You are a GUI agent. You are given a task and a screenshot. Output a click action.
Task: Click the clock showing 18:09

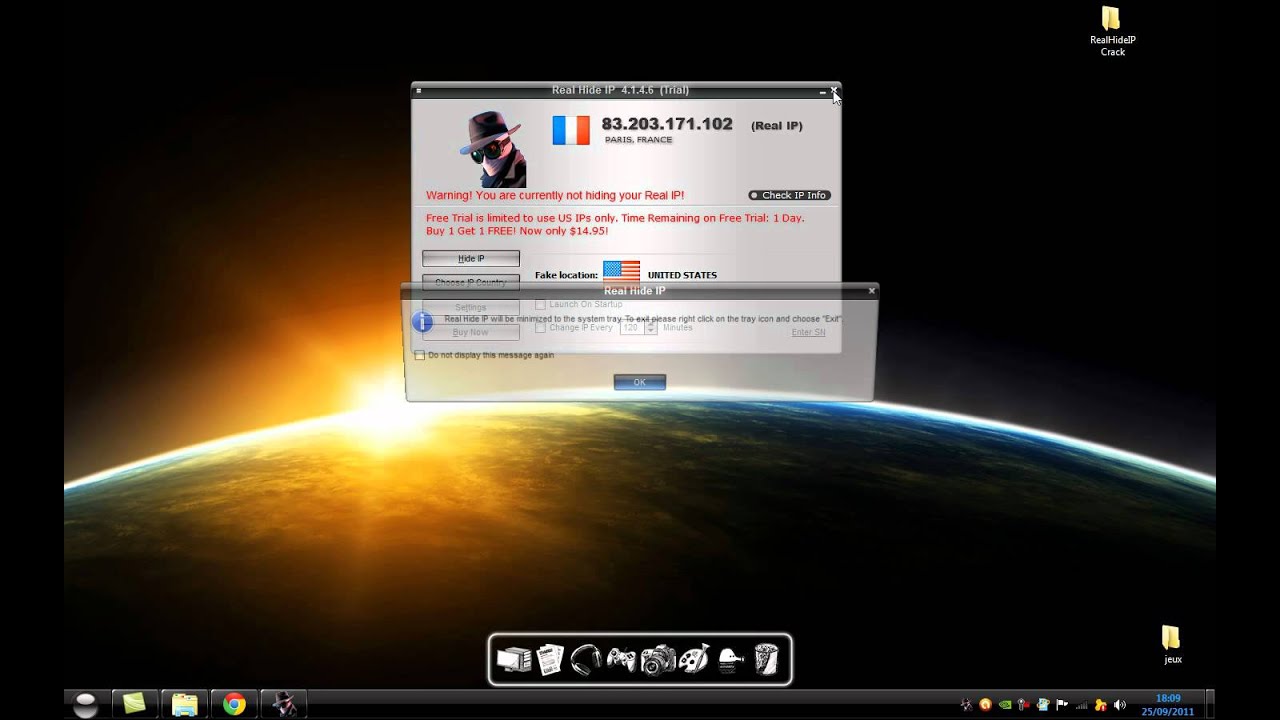[1168, 699]
